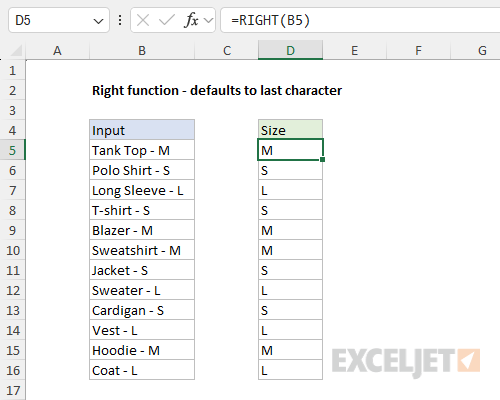The width and height of the screenshot is (500, 400).
Task: Select row 7 header
Action: (x=13, y=190)
